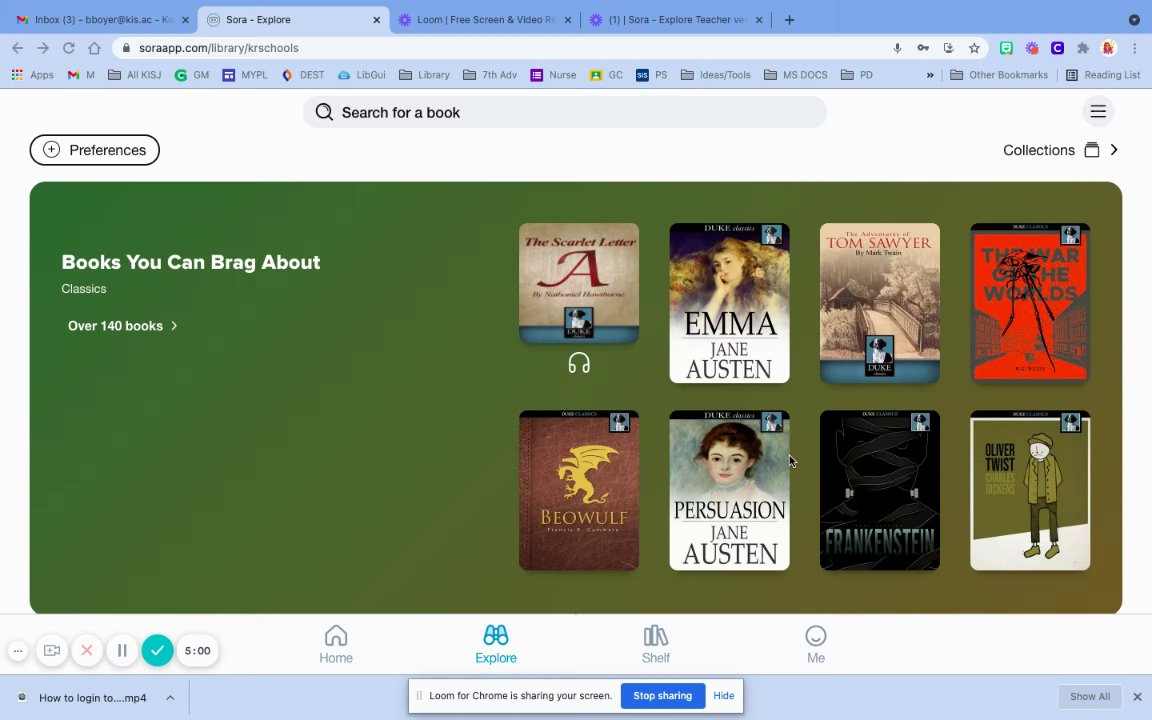
Task: Open the Sora hamburger menu
Action: tap(1098, 112)
